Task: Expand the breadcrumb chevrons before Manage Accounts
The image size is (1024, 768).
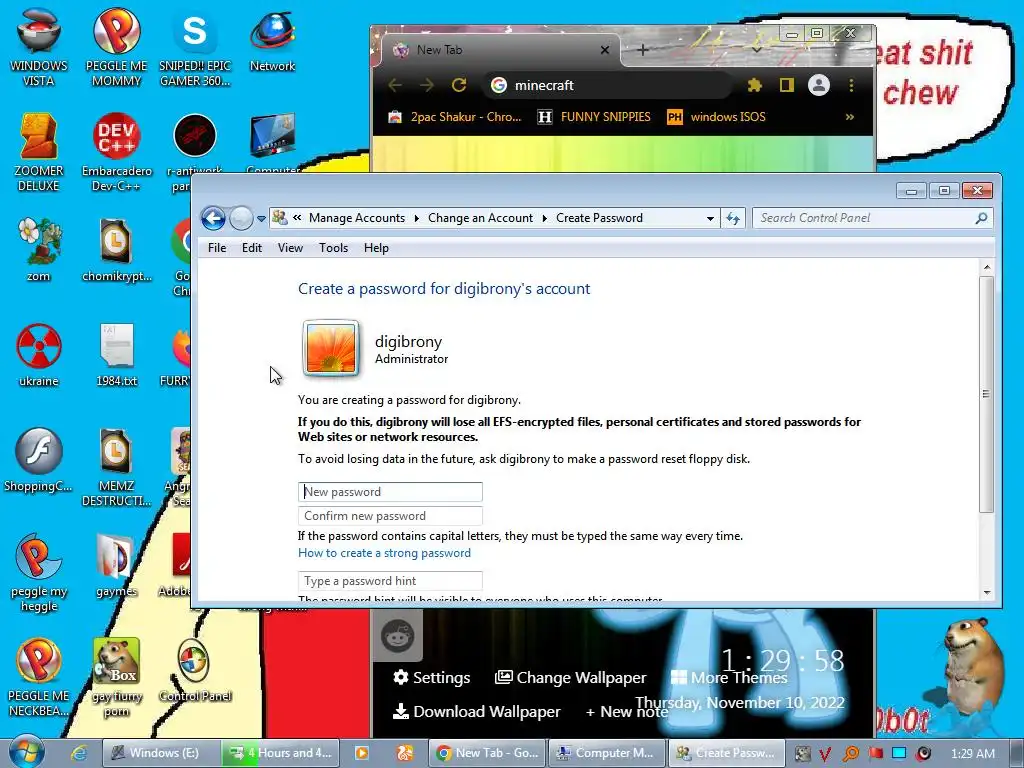Action: tap(297, 218)
